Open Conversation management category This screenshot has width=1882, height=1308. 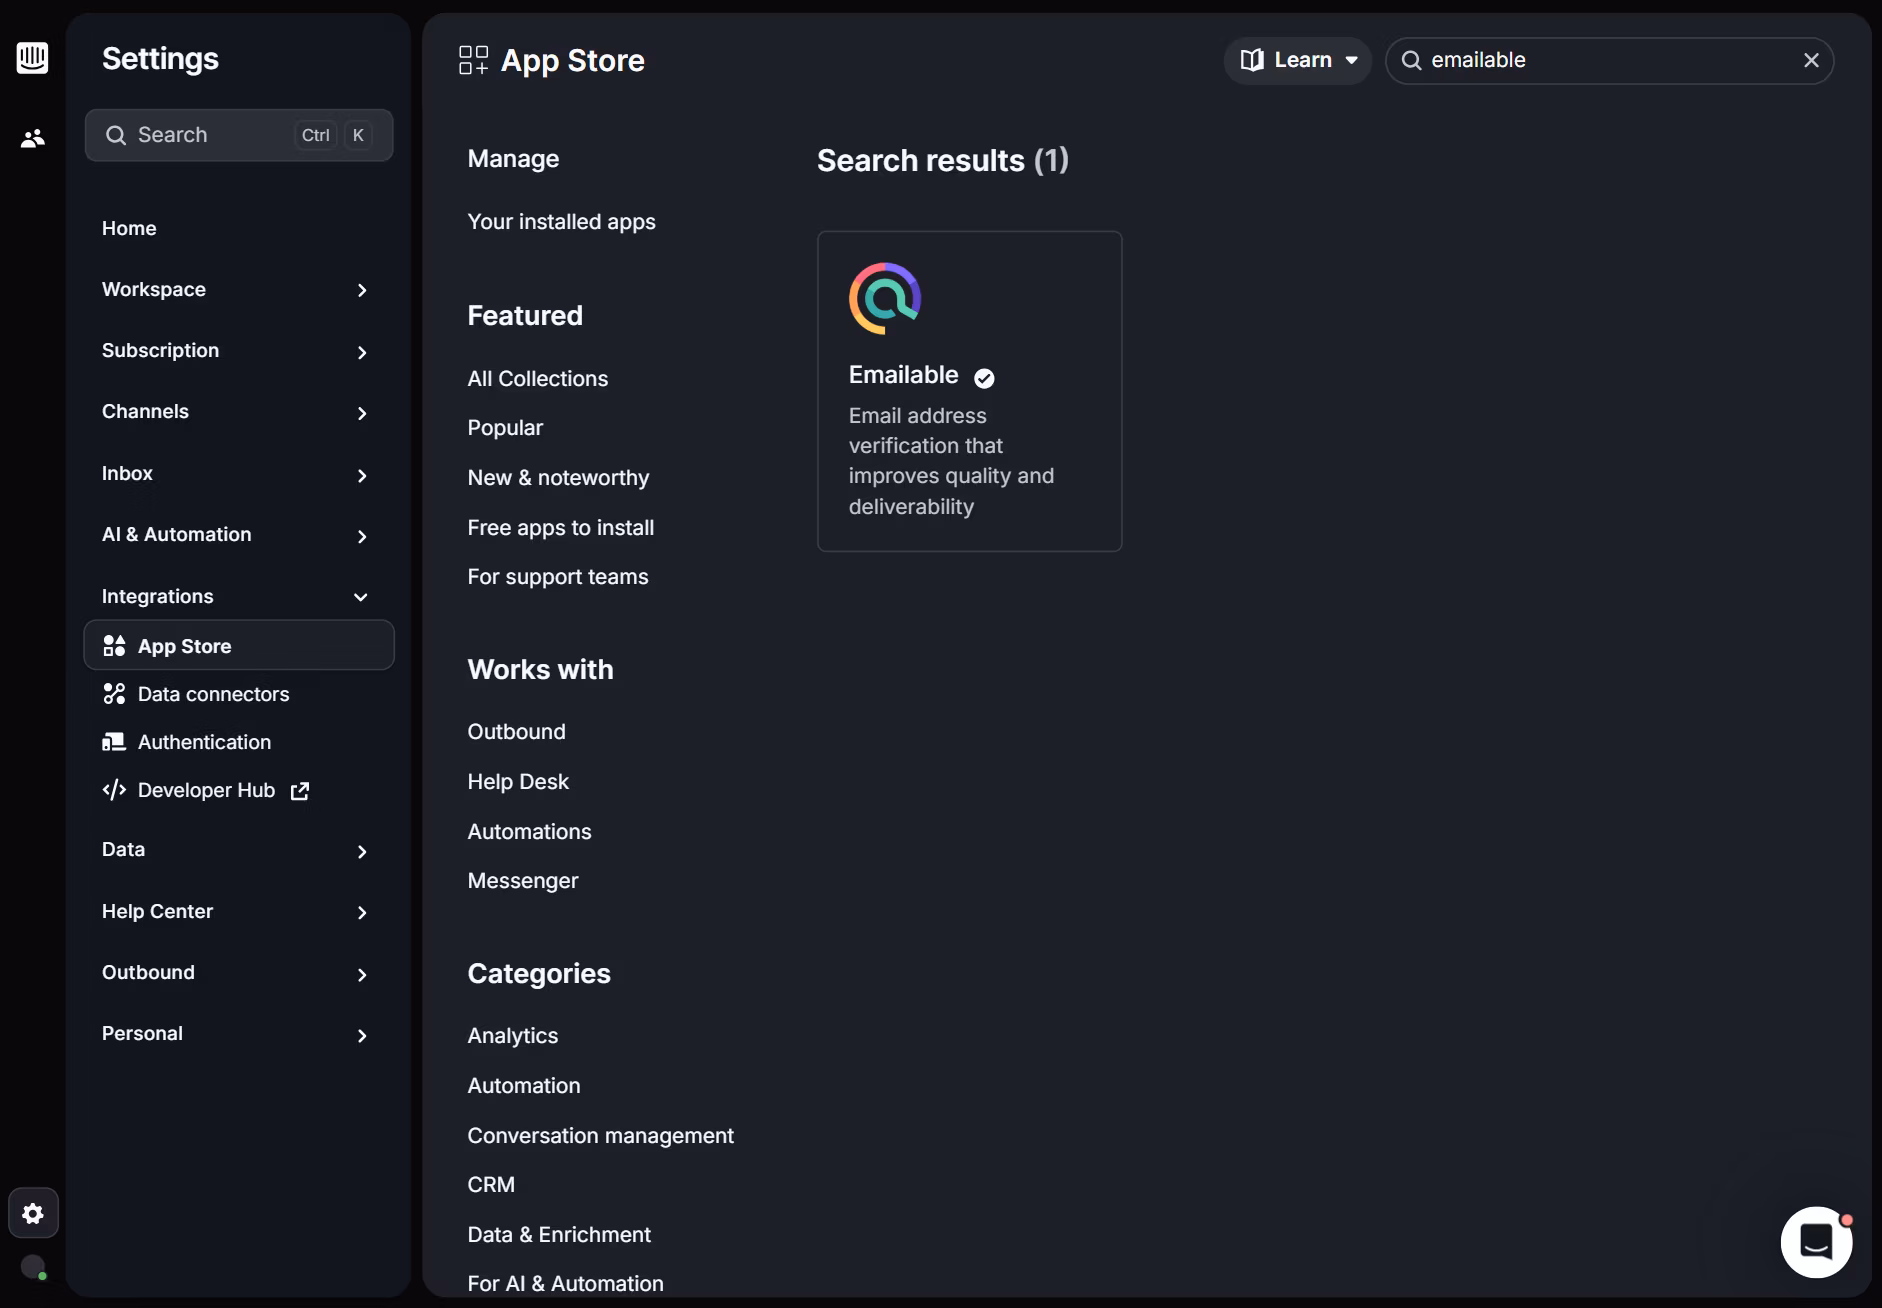600,1136
